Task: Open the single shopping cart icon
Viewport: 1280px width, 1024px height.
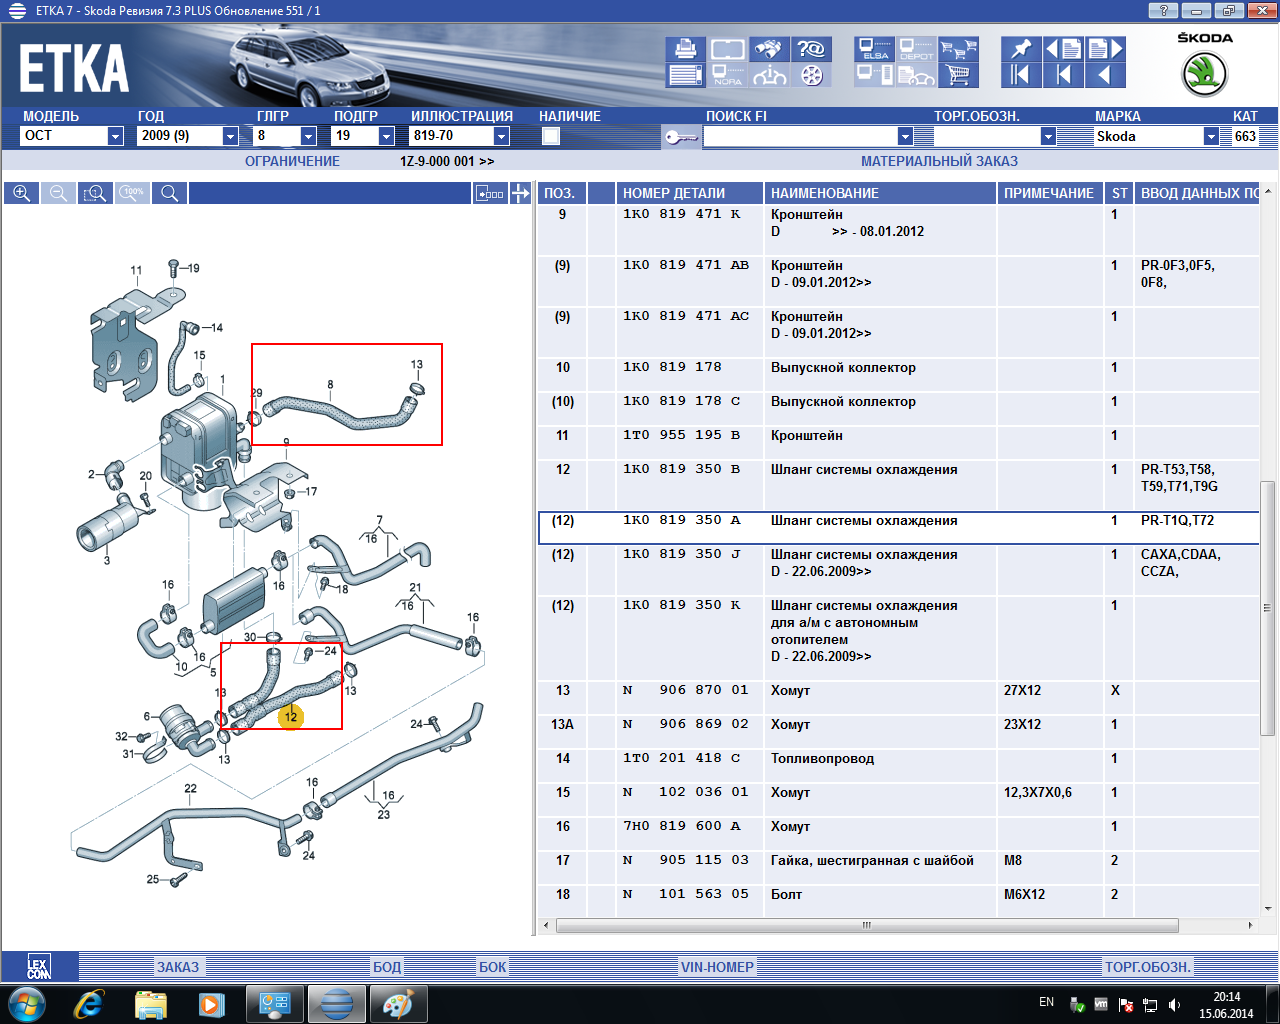Action: coord(958,75)
